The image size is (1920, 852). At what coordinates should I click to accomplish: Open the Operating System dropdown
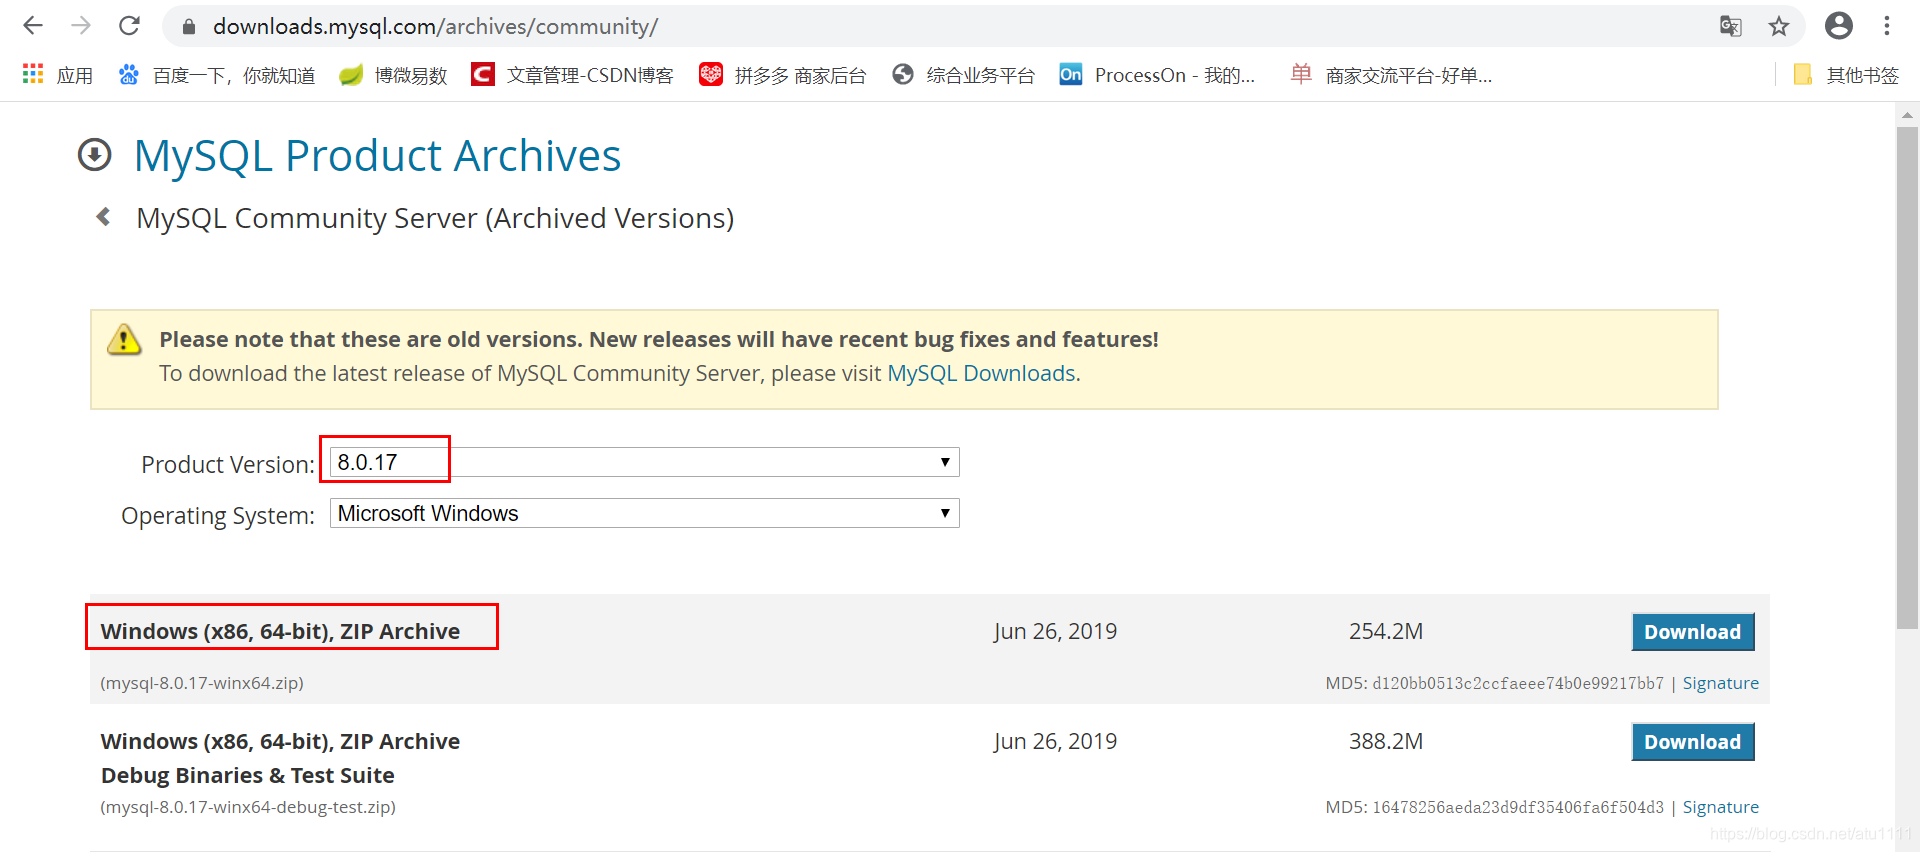click(x=644, y=513)
